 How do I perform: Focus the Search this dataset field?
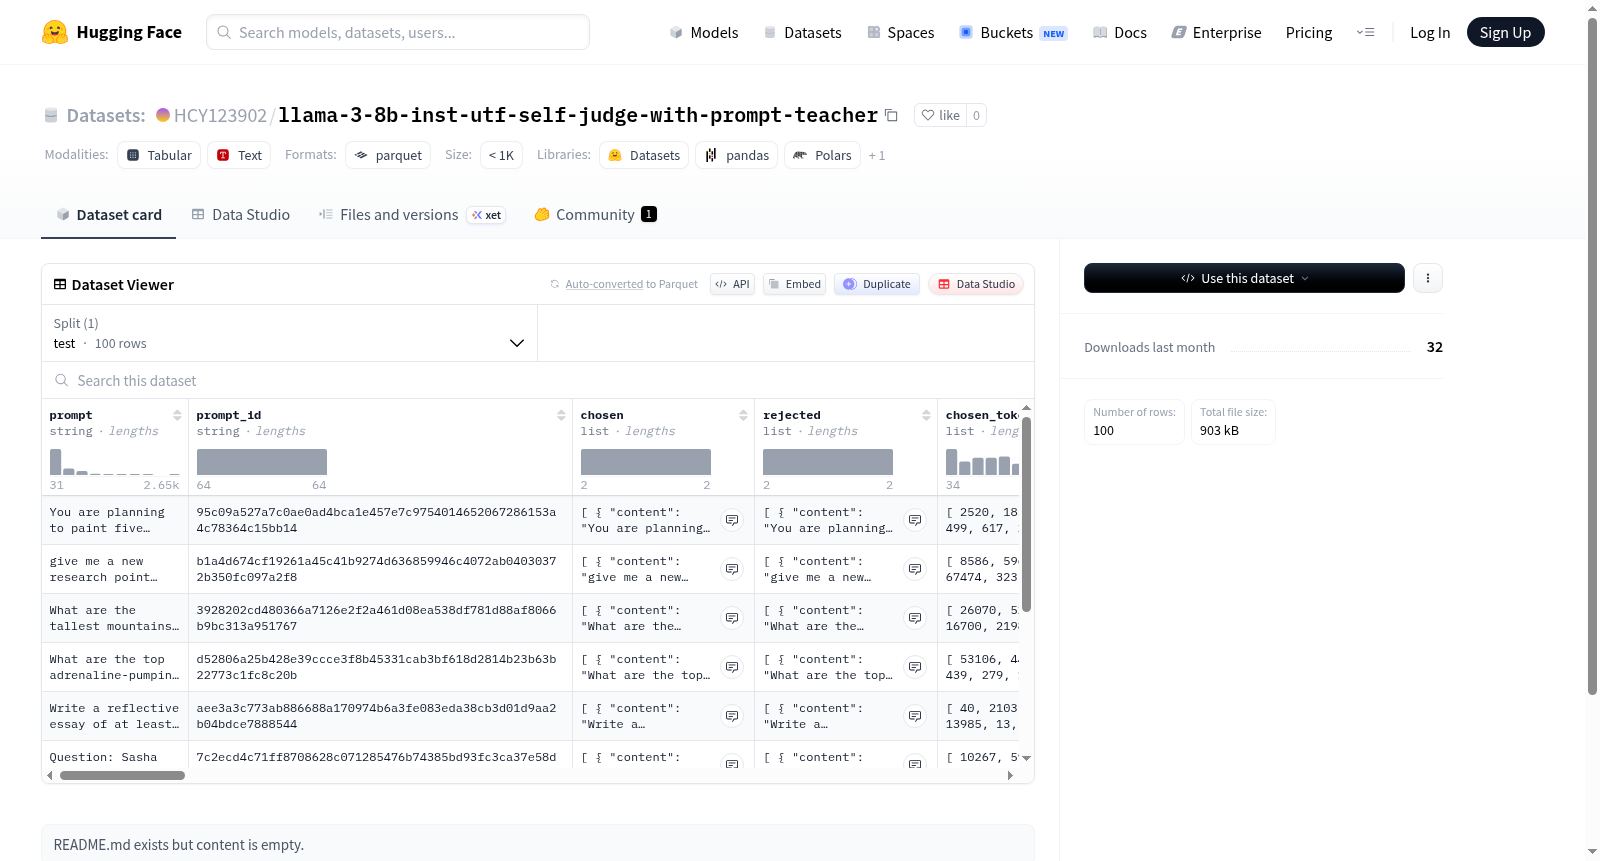pyautogui.click(x=538, y=380)
